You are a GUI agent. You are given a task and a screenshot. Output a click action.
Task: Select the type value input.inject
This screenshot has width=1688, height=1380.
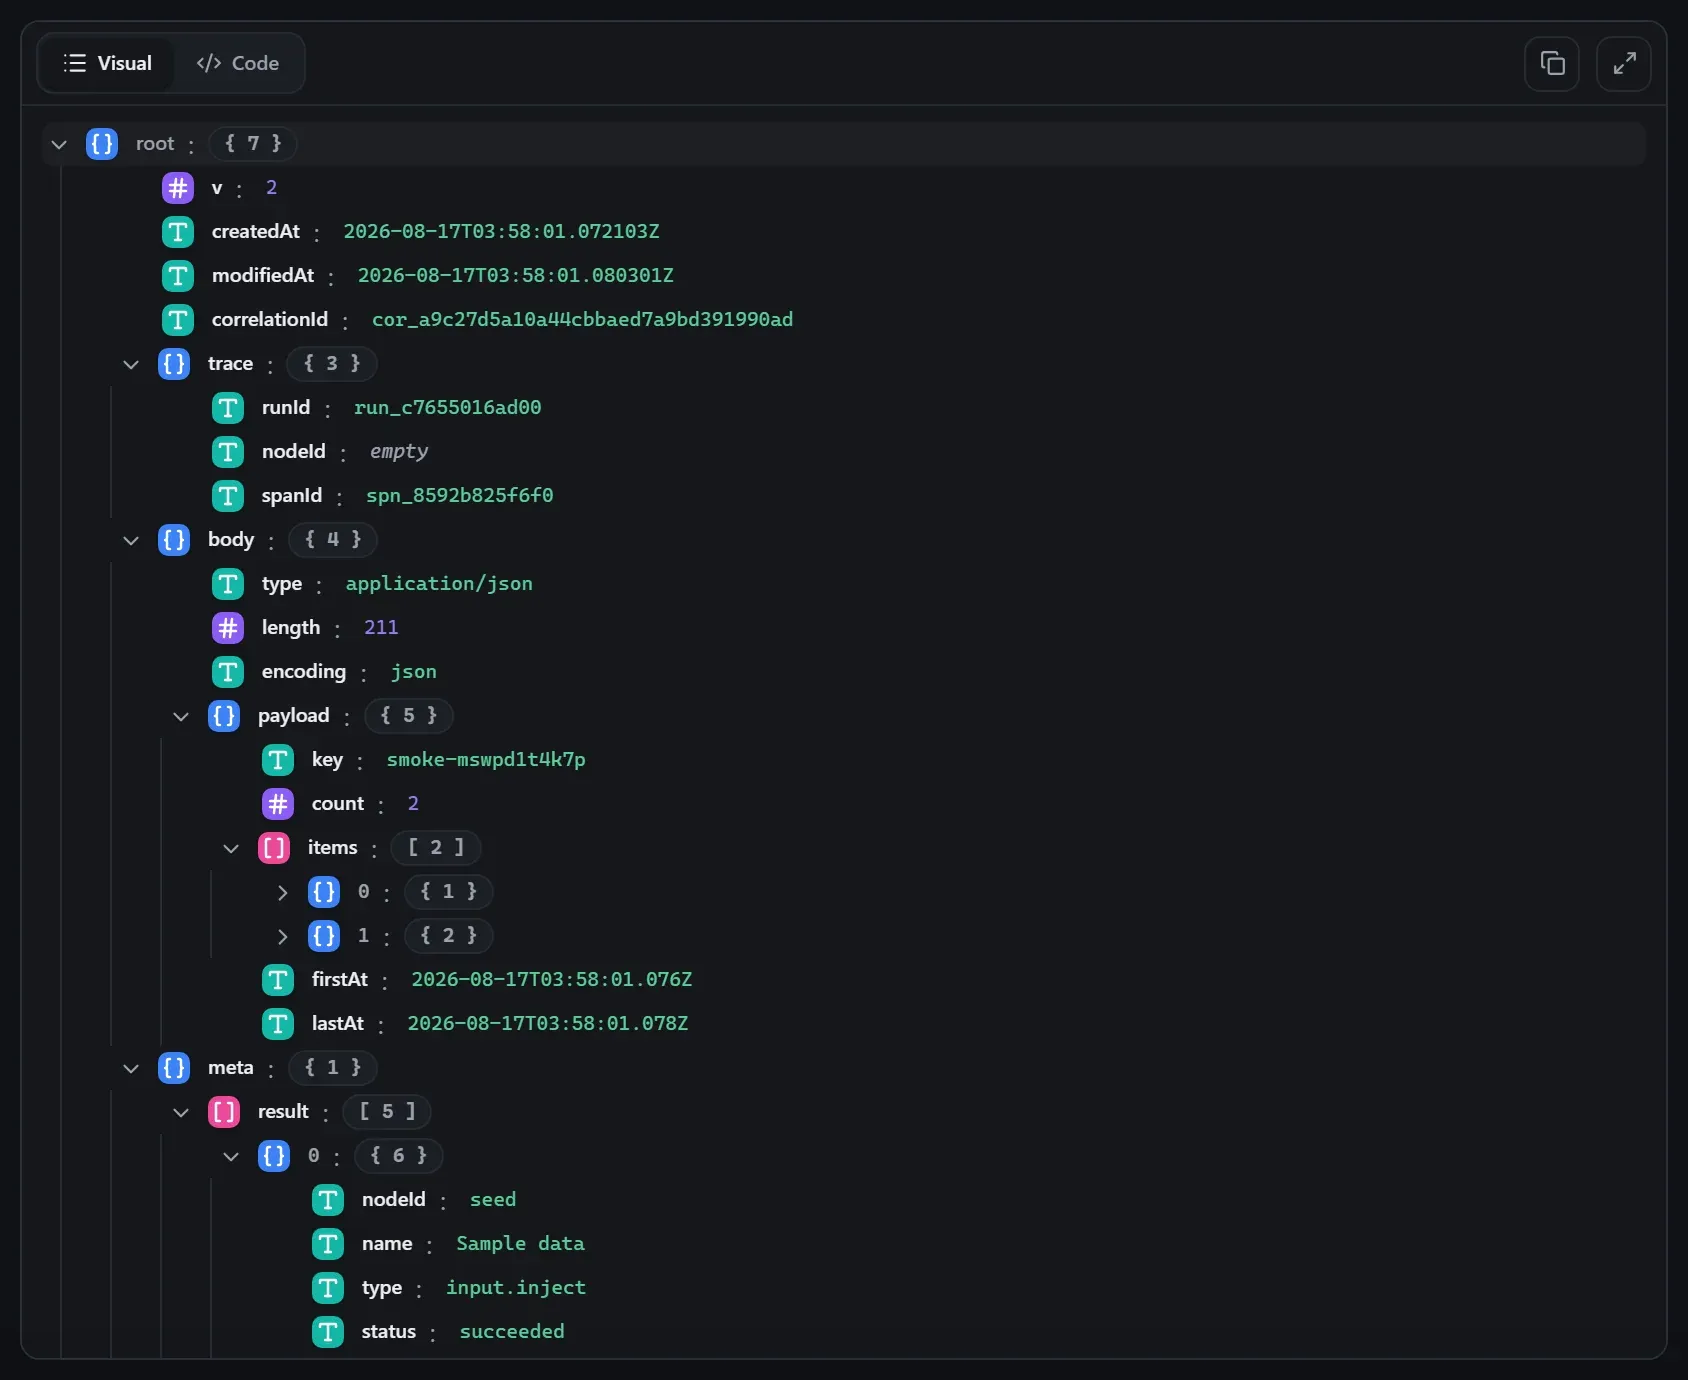516,1288
